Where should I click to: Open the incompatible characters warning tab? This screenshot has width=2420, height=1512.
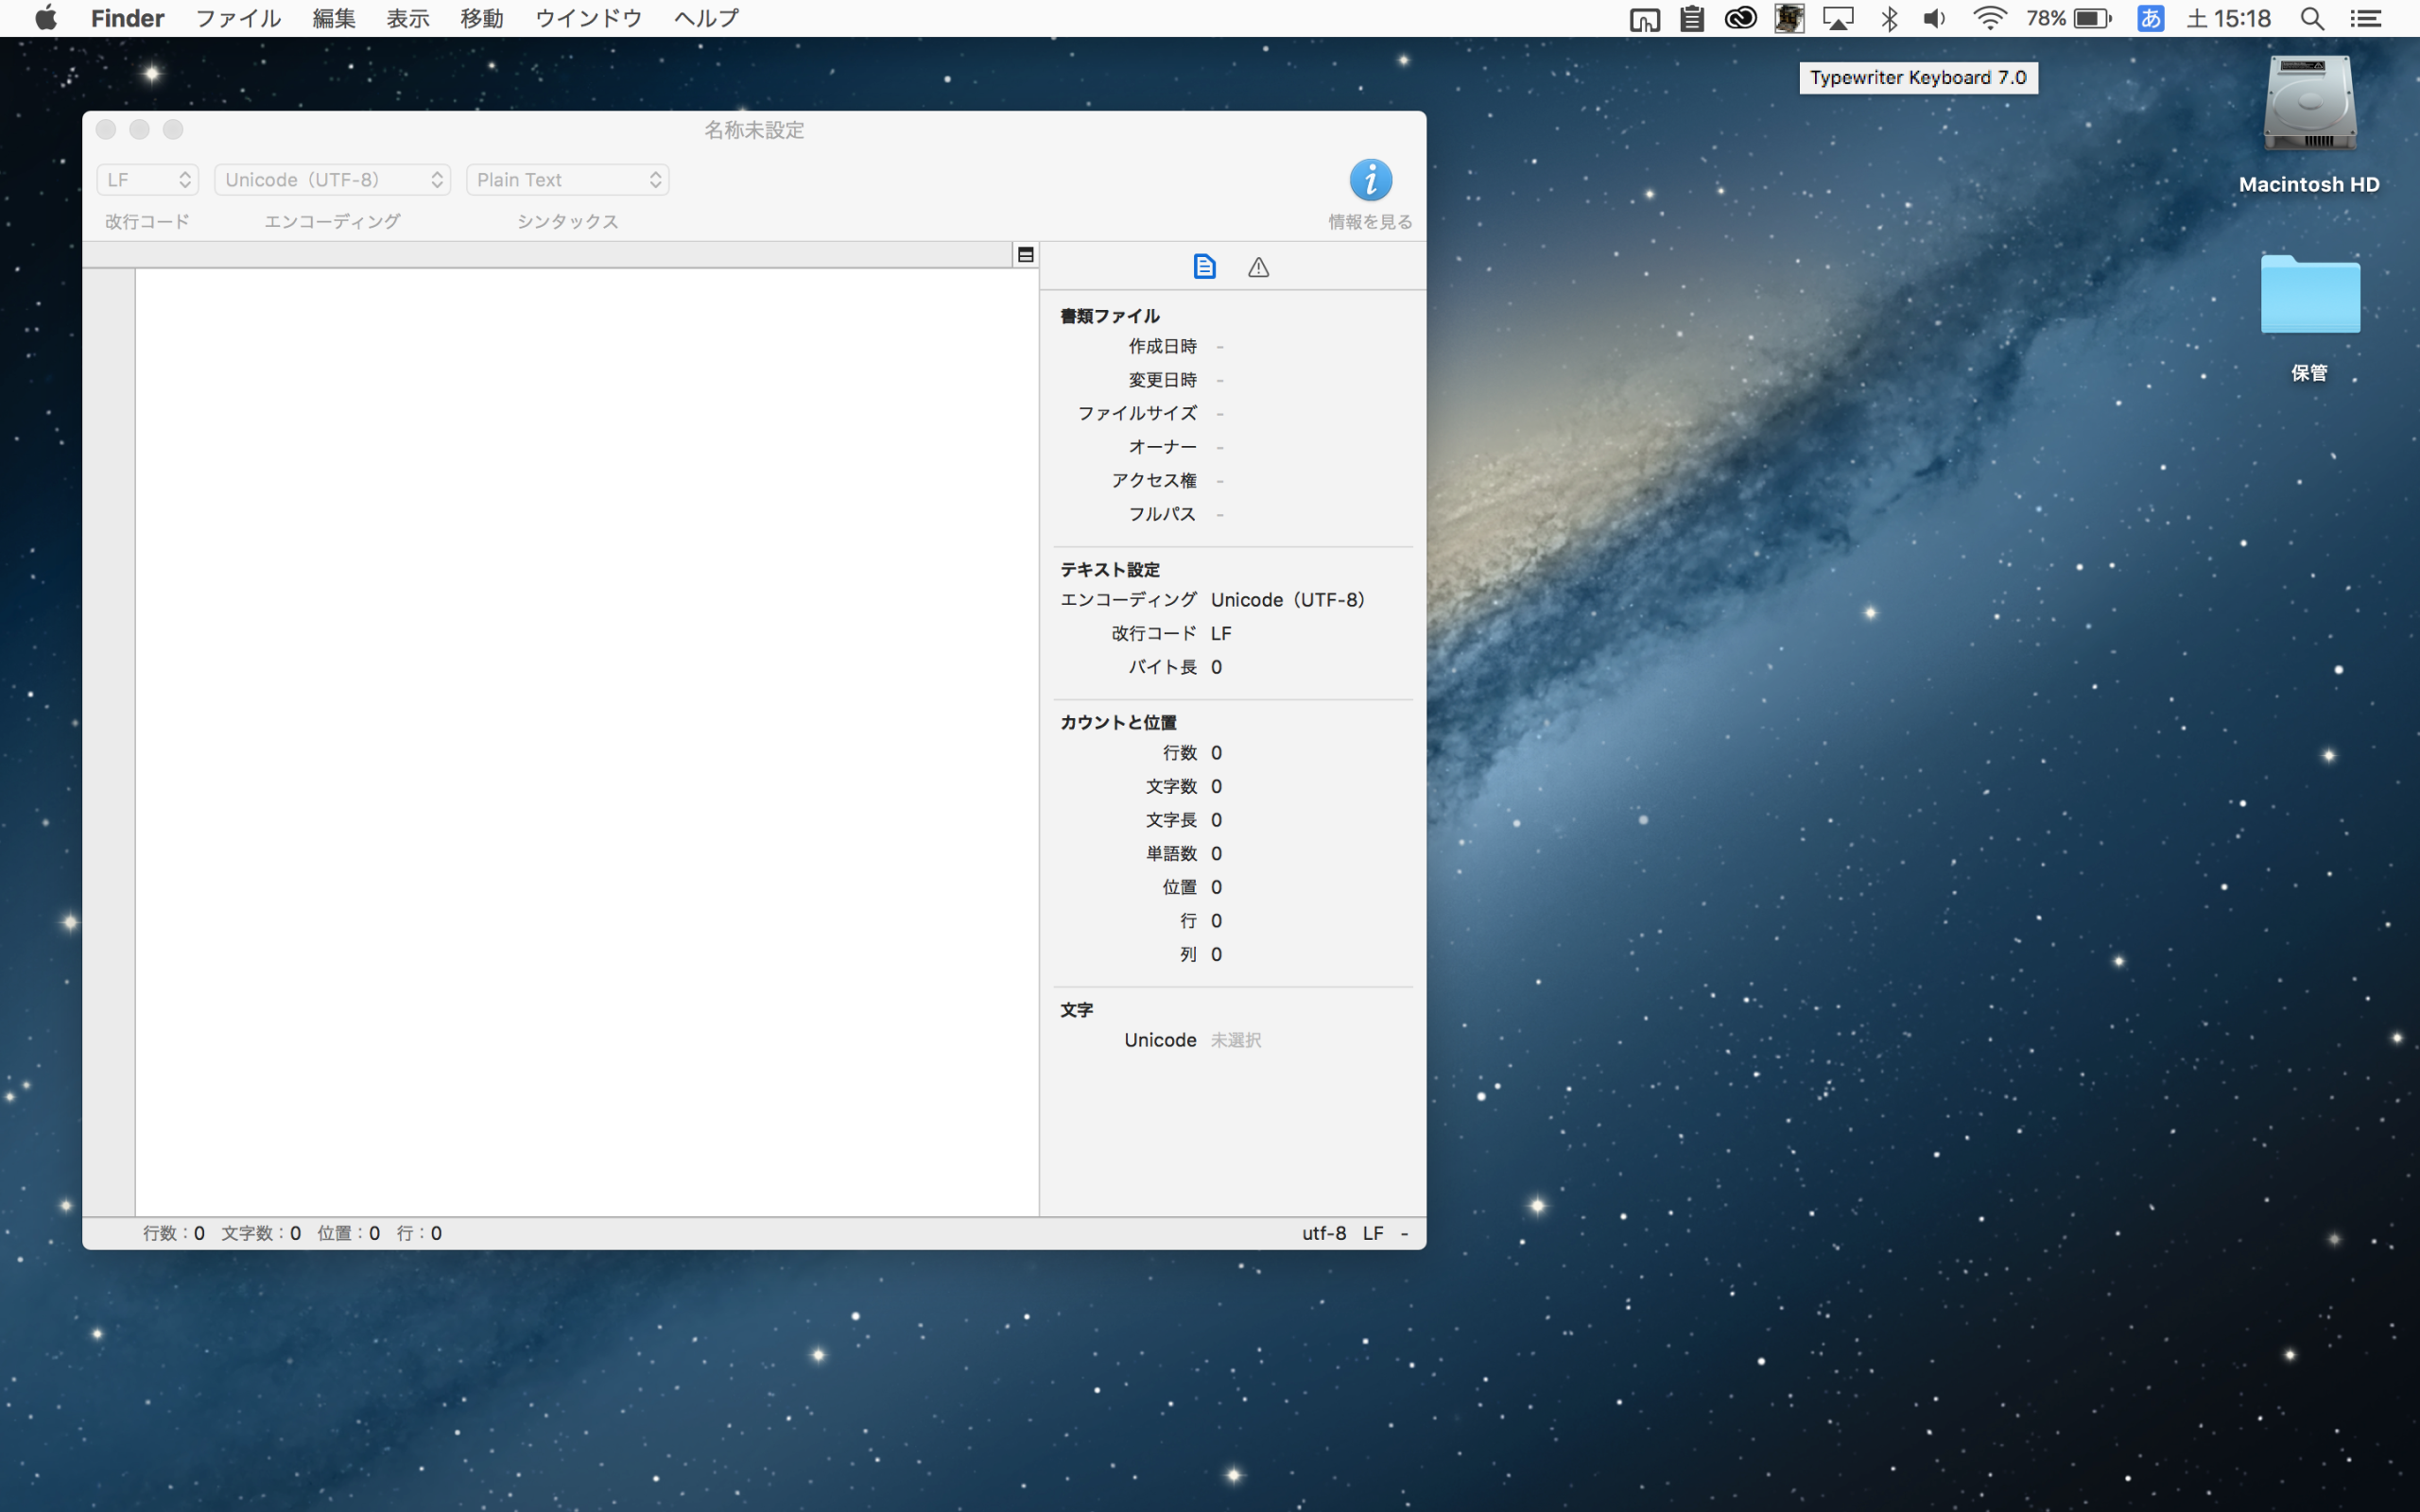click(x=1258, y=267)
